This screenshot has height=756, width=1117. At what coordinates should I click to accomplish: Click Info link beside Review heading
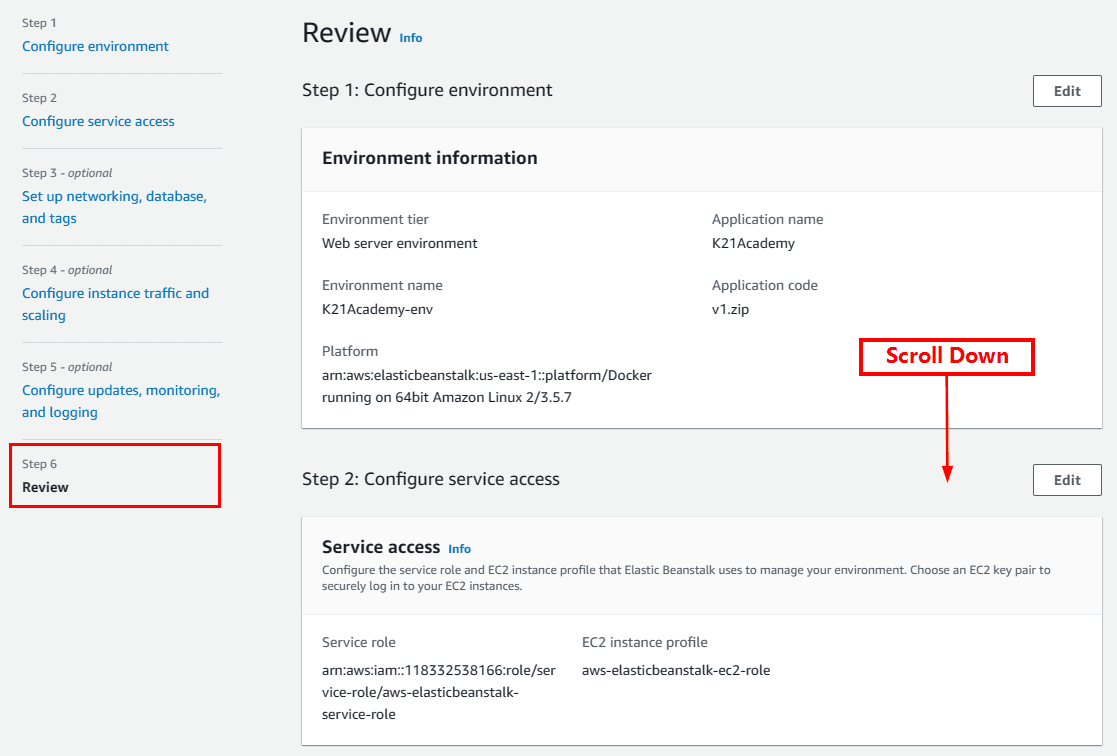coord(411,38)
